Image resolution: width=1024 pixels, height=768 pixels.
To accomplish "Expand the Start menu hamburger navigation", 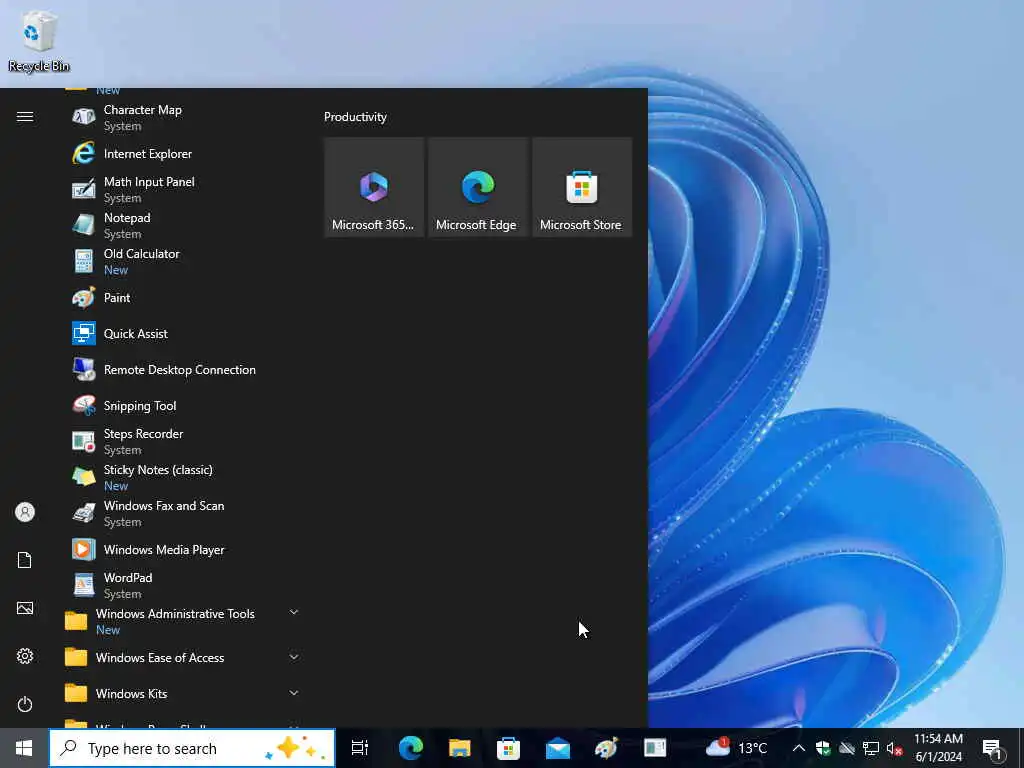I will coord(25,116).
